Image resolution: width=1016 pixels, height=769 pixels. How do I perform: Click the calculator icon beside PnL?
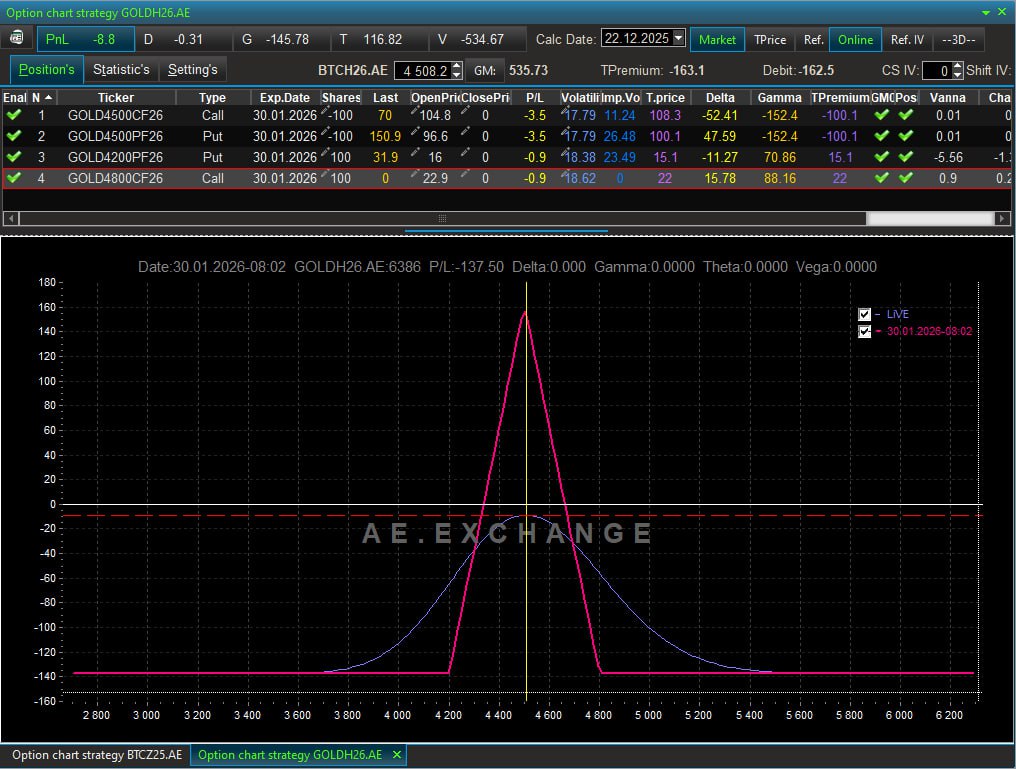pyautogui.click(x=17, y=39)
